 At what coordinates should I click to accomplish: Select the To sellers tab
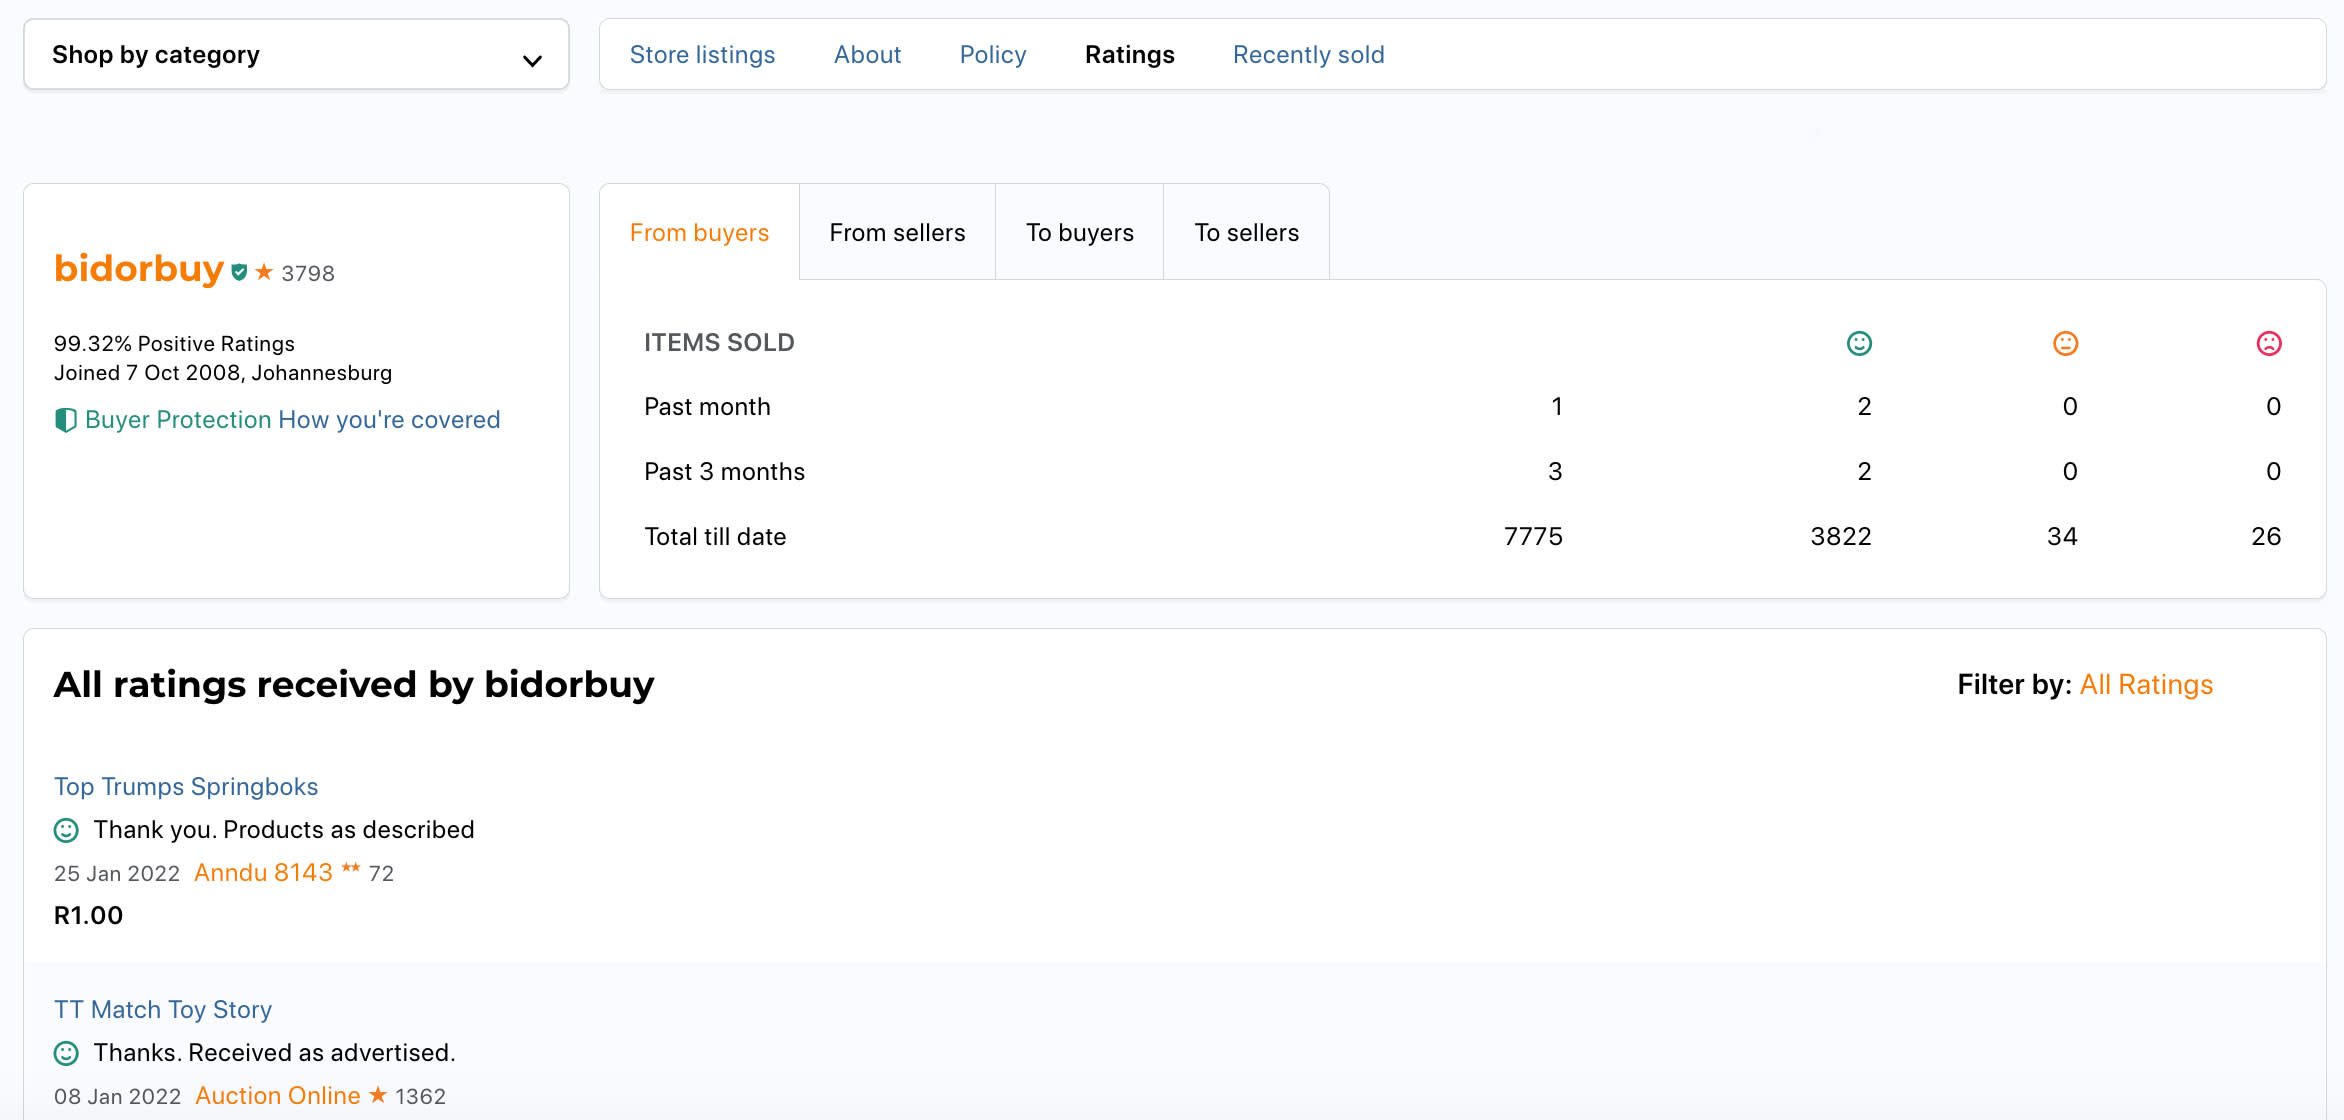[x=1246, y=233]
